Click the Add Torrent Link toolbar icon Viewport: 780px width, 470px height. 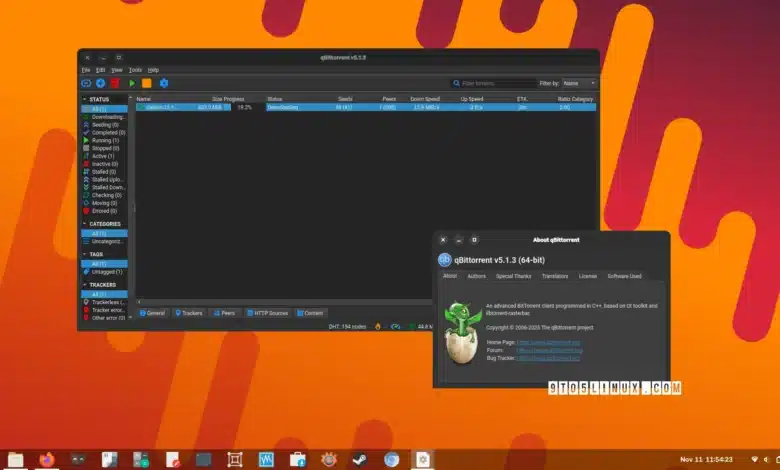click(86, 83)
